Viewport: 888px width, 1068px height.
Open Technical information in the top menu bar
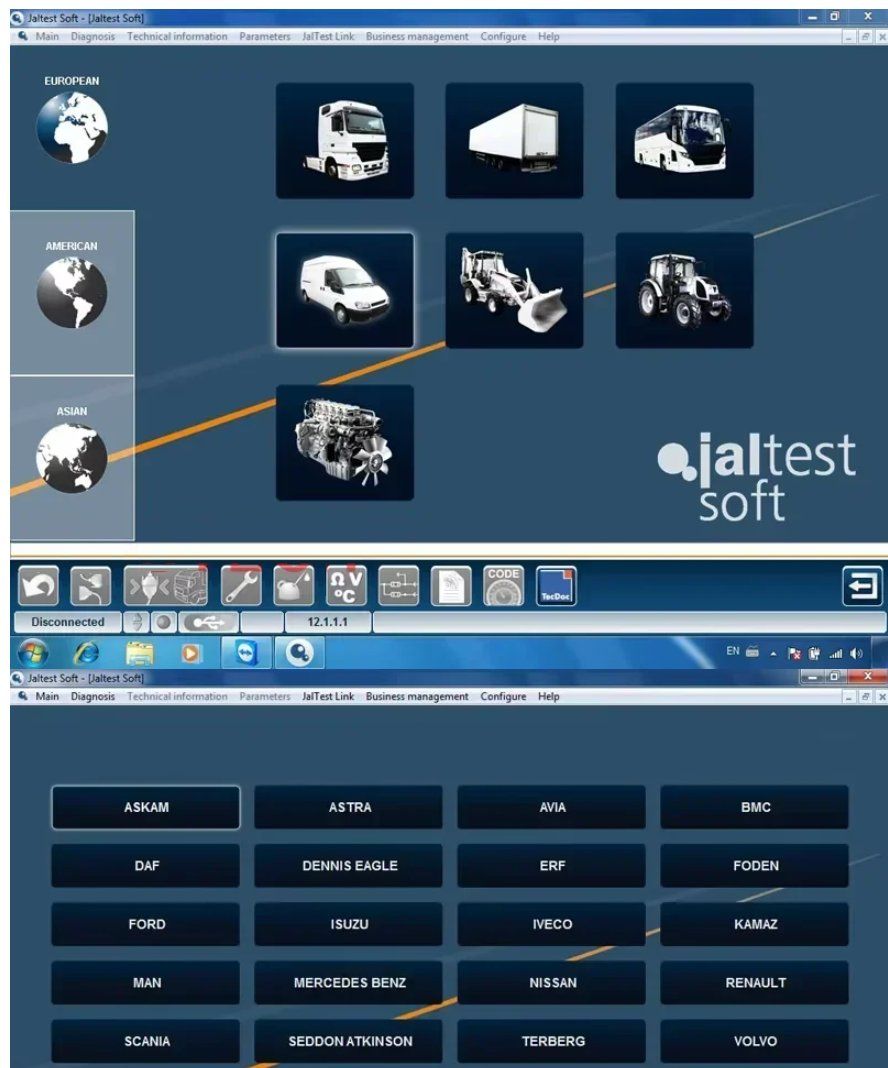pyautogui.click(x=177, y=37)
